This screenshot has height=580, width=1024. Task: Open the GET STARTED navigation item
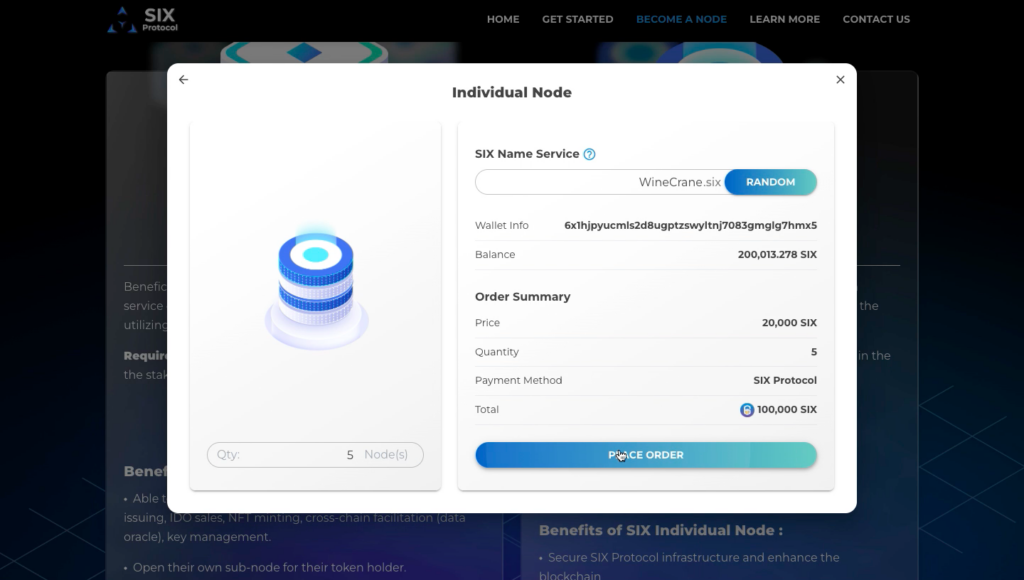tap(577, 18)
